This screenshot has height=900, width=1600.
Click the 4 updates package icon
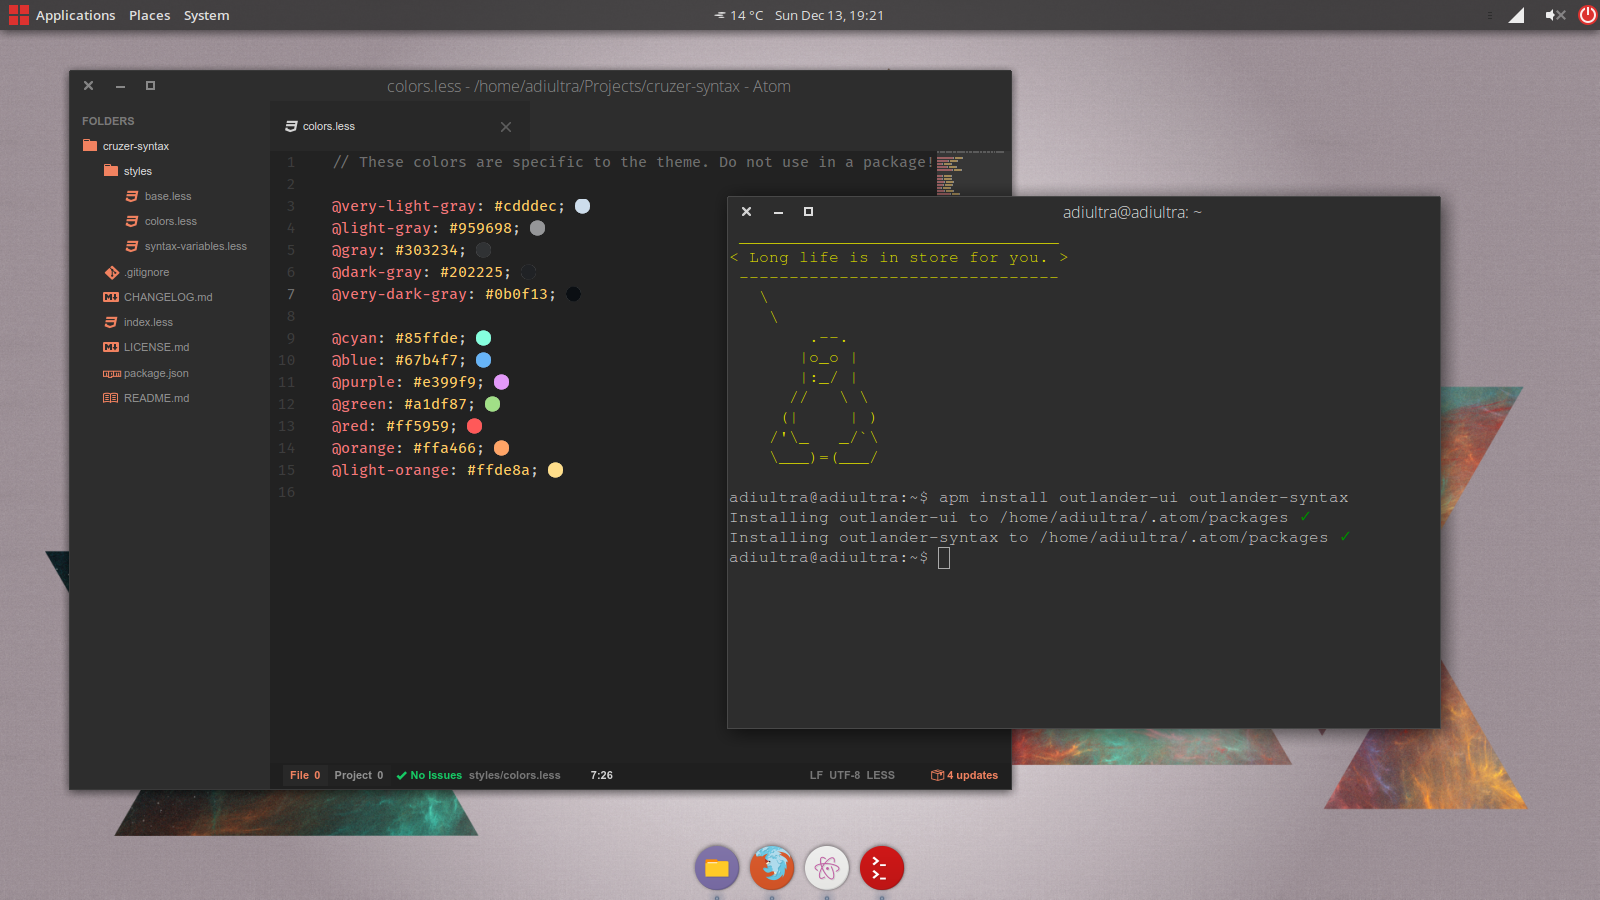(x=964, y=775)
